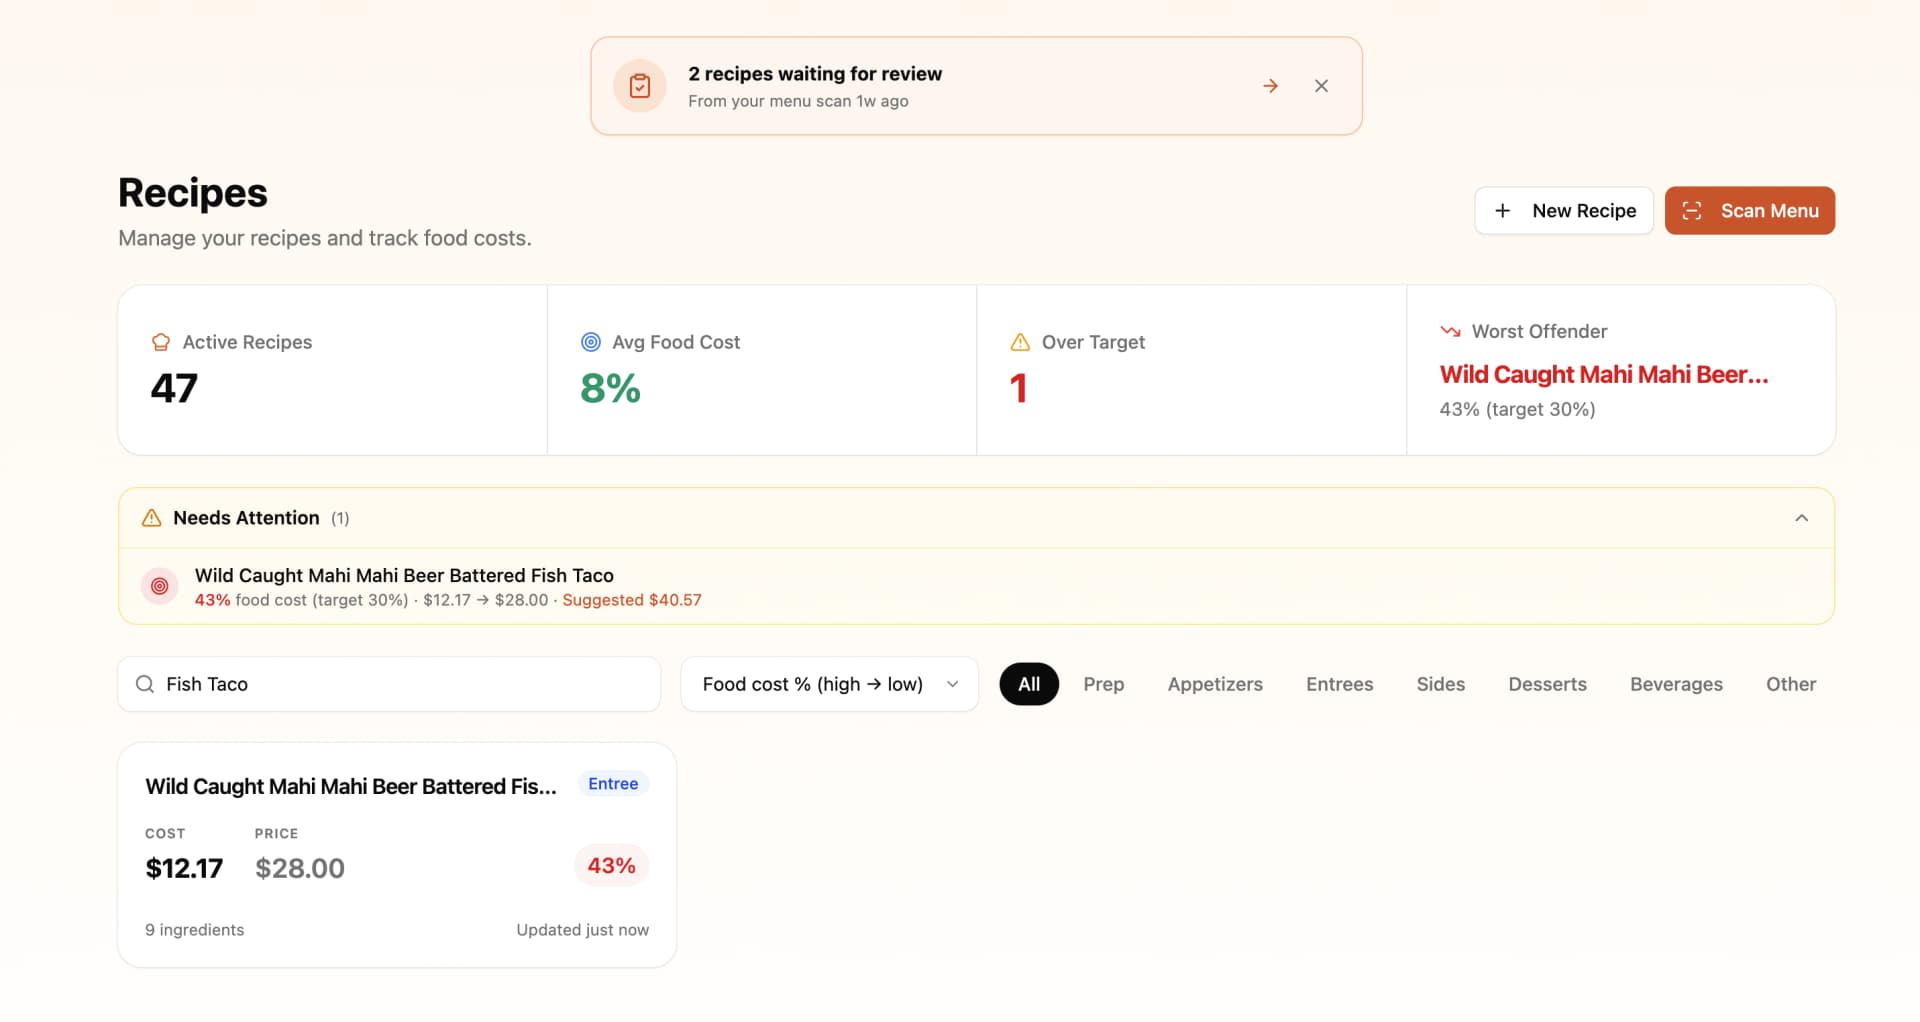Switch to the Entrees category
This screenshot has width=1920, height=1022.
pos(1339,684)
